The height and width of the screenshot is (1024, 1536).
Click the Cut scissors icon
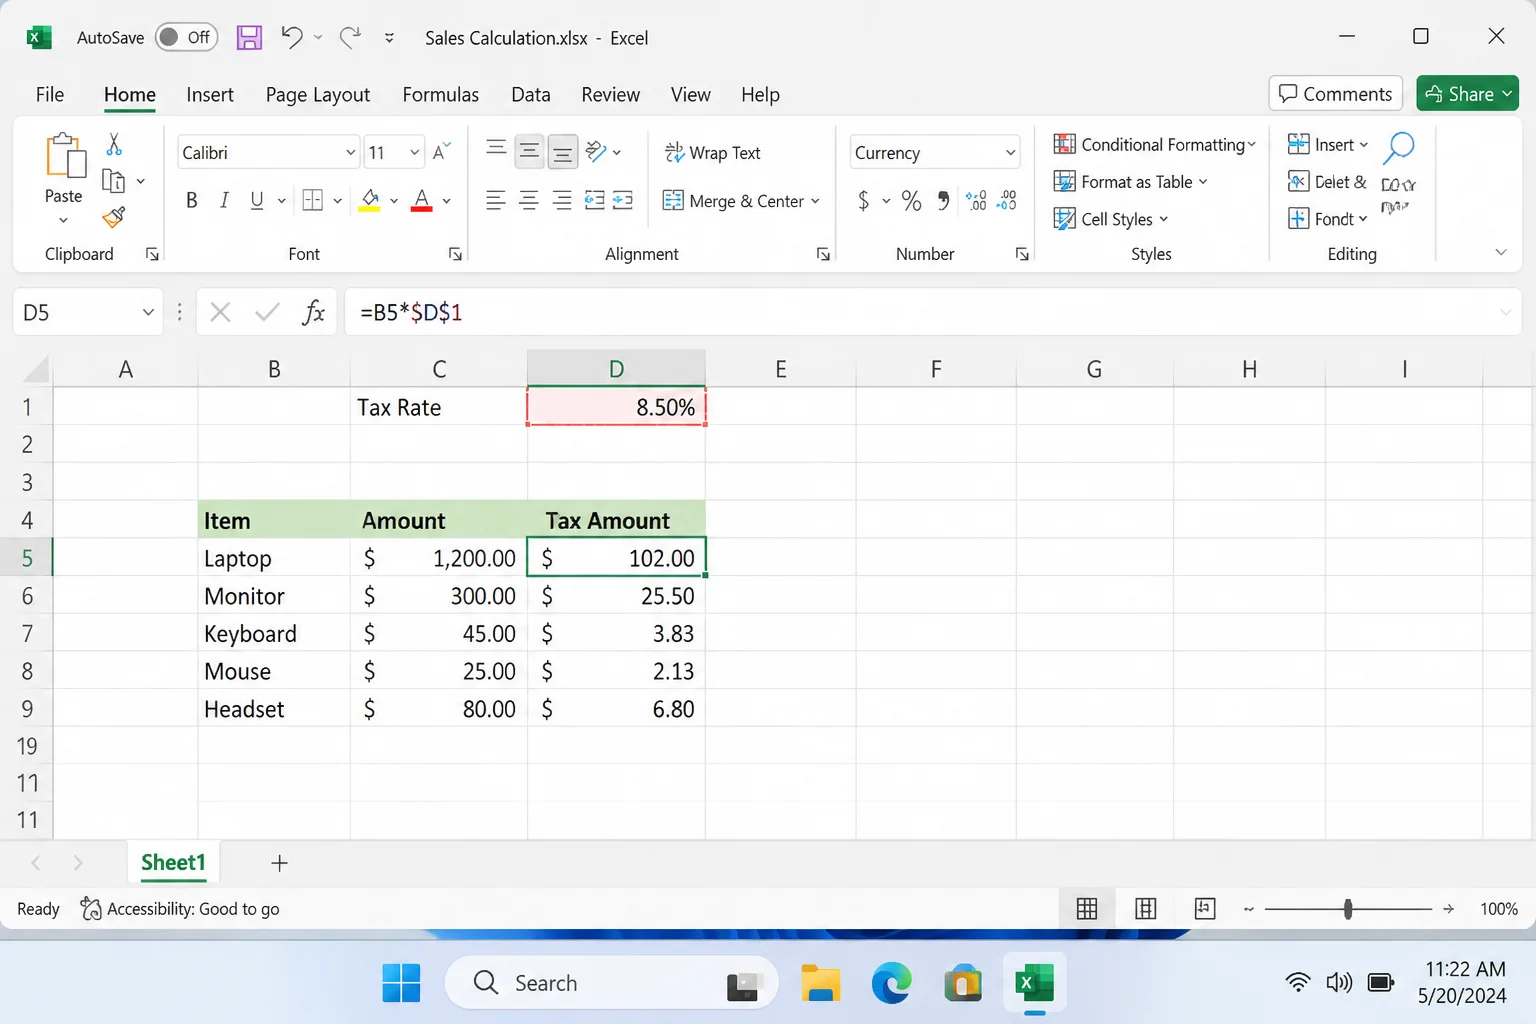click(114, 144)
